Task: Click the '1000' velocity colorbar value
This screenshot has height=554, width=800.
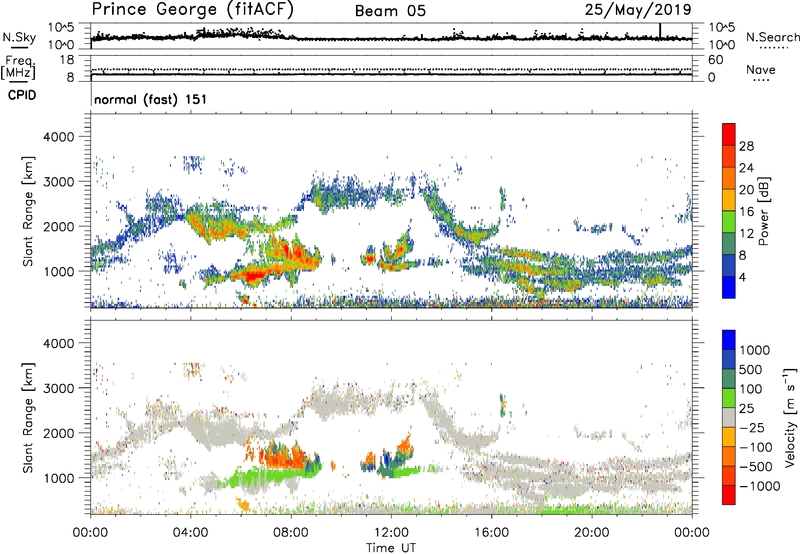Action: (755, 350)
